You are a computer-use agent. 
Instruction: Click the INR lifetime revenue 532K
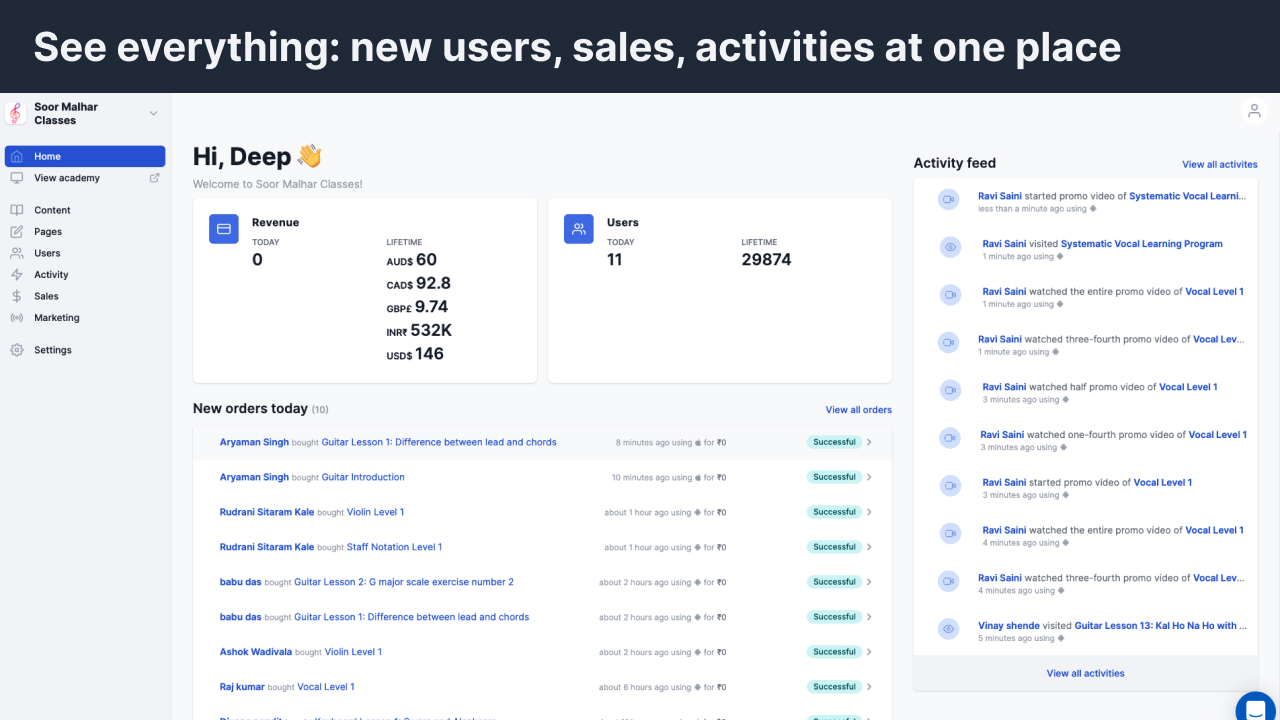point(431,330)
